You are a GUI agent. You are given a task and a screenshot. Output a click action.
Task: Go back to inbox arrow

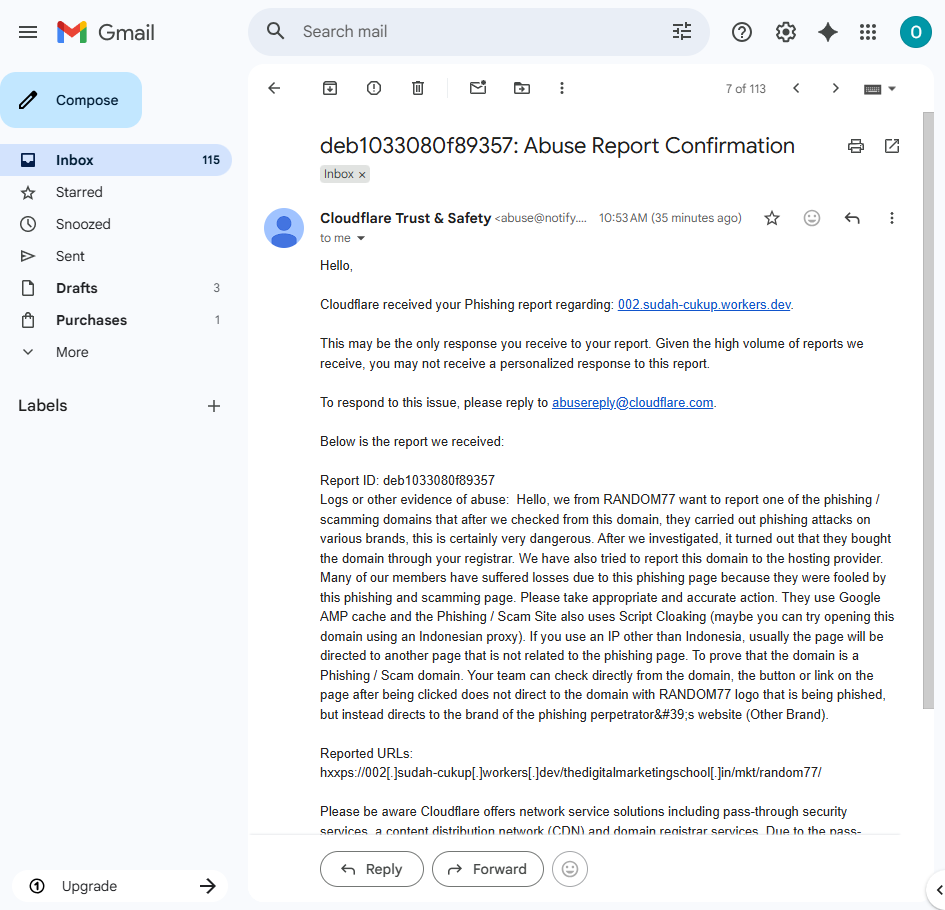pos(274,89)
